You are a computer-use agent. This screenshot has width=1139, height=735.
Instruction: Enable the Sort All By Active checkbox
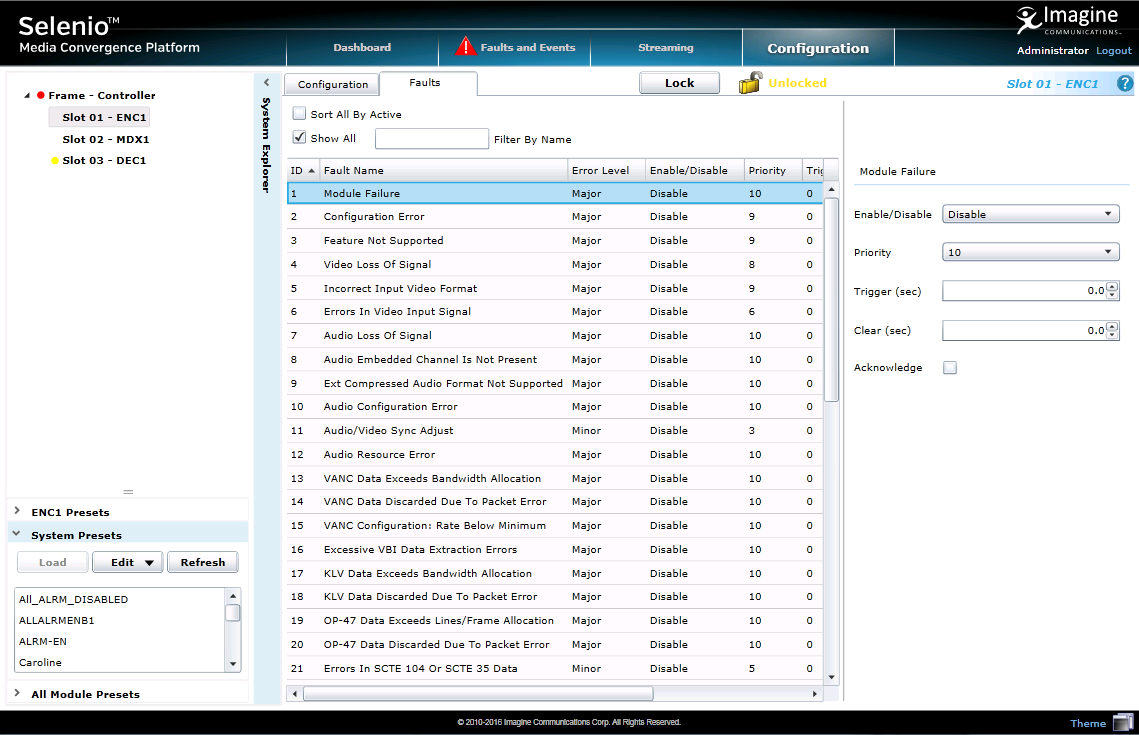(299, 113)
